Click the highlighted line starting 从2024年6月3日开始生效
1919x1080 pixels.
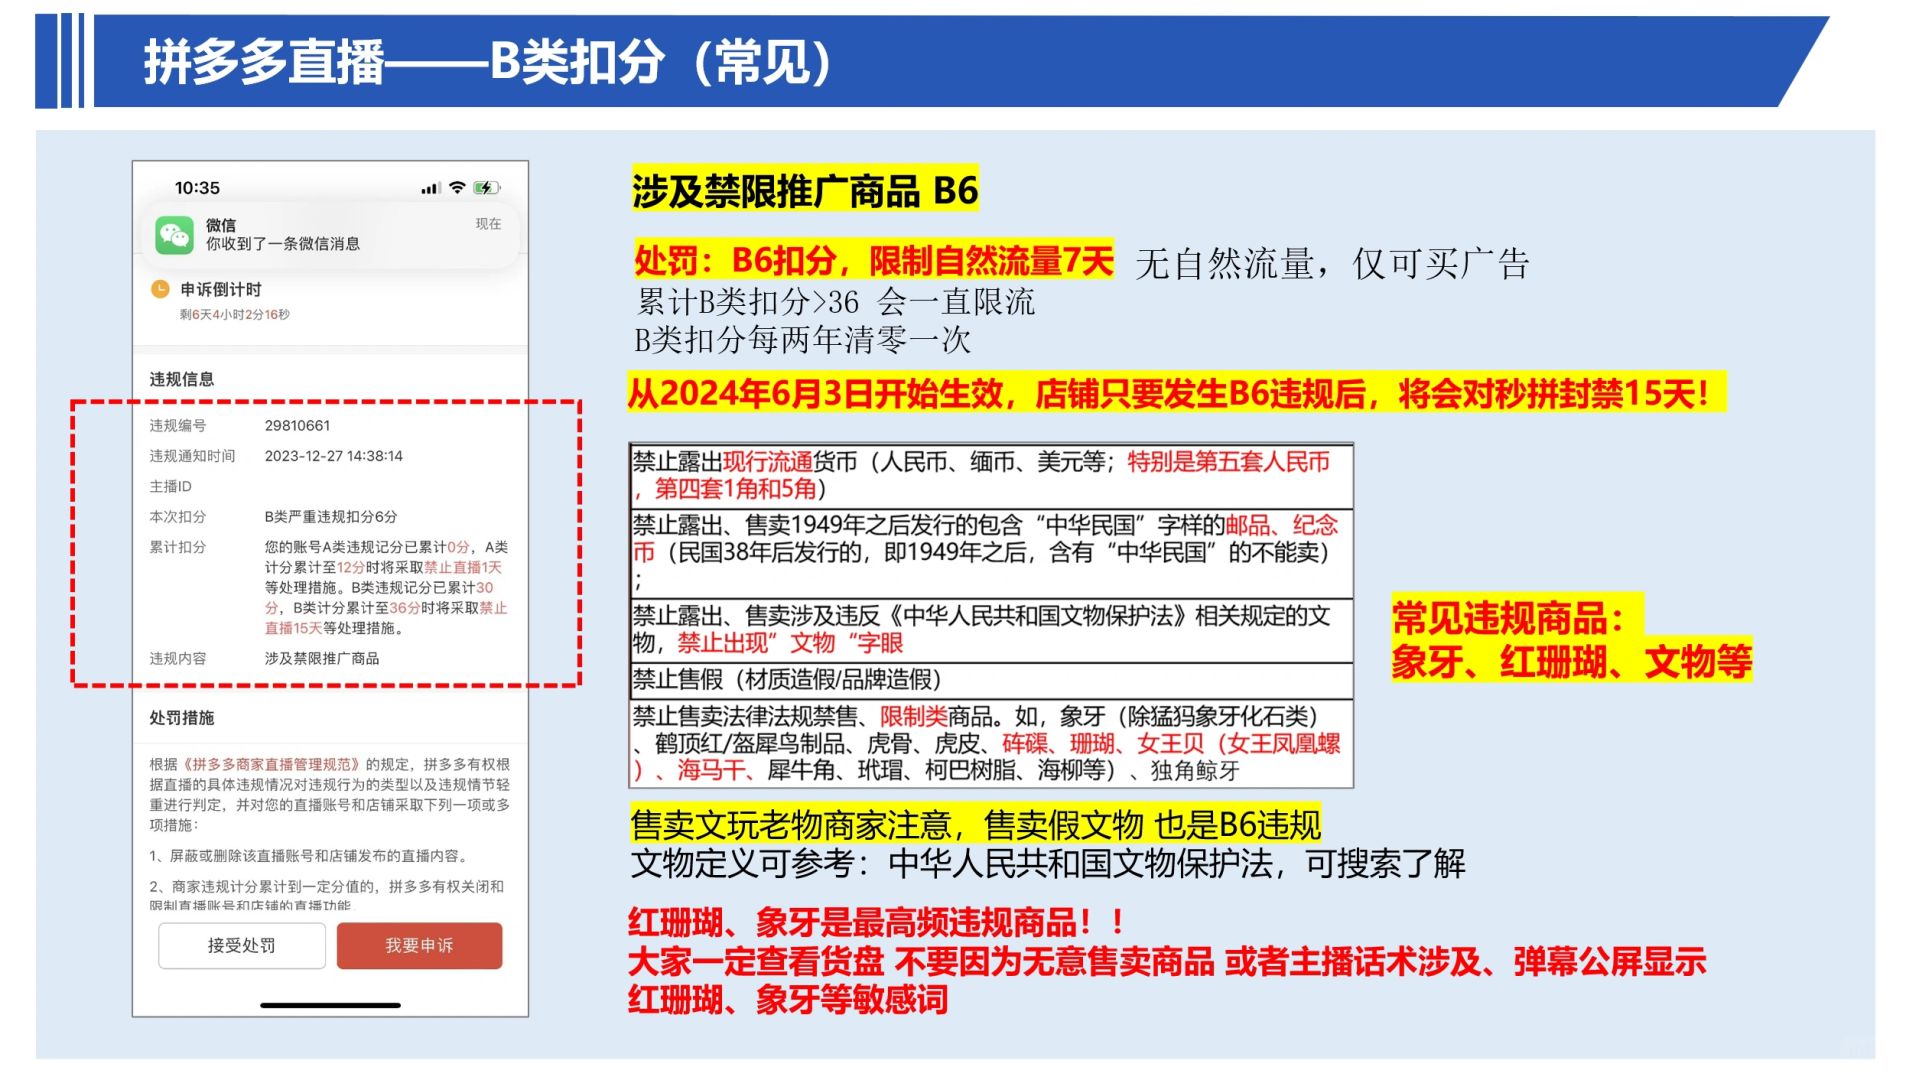tap(1177, 393)
